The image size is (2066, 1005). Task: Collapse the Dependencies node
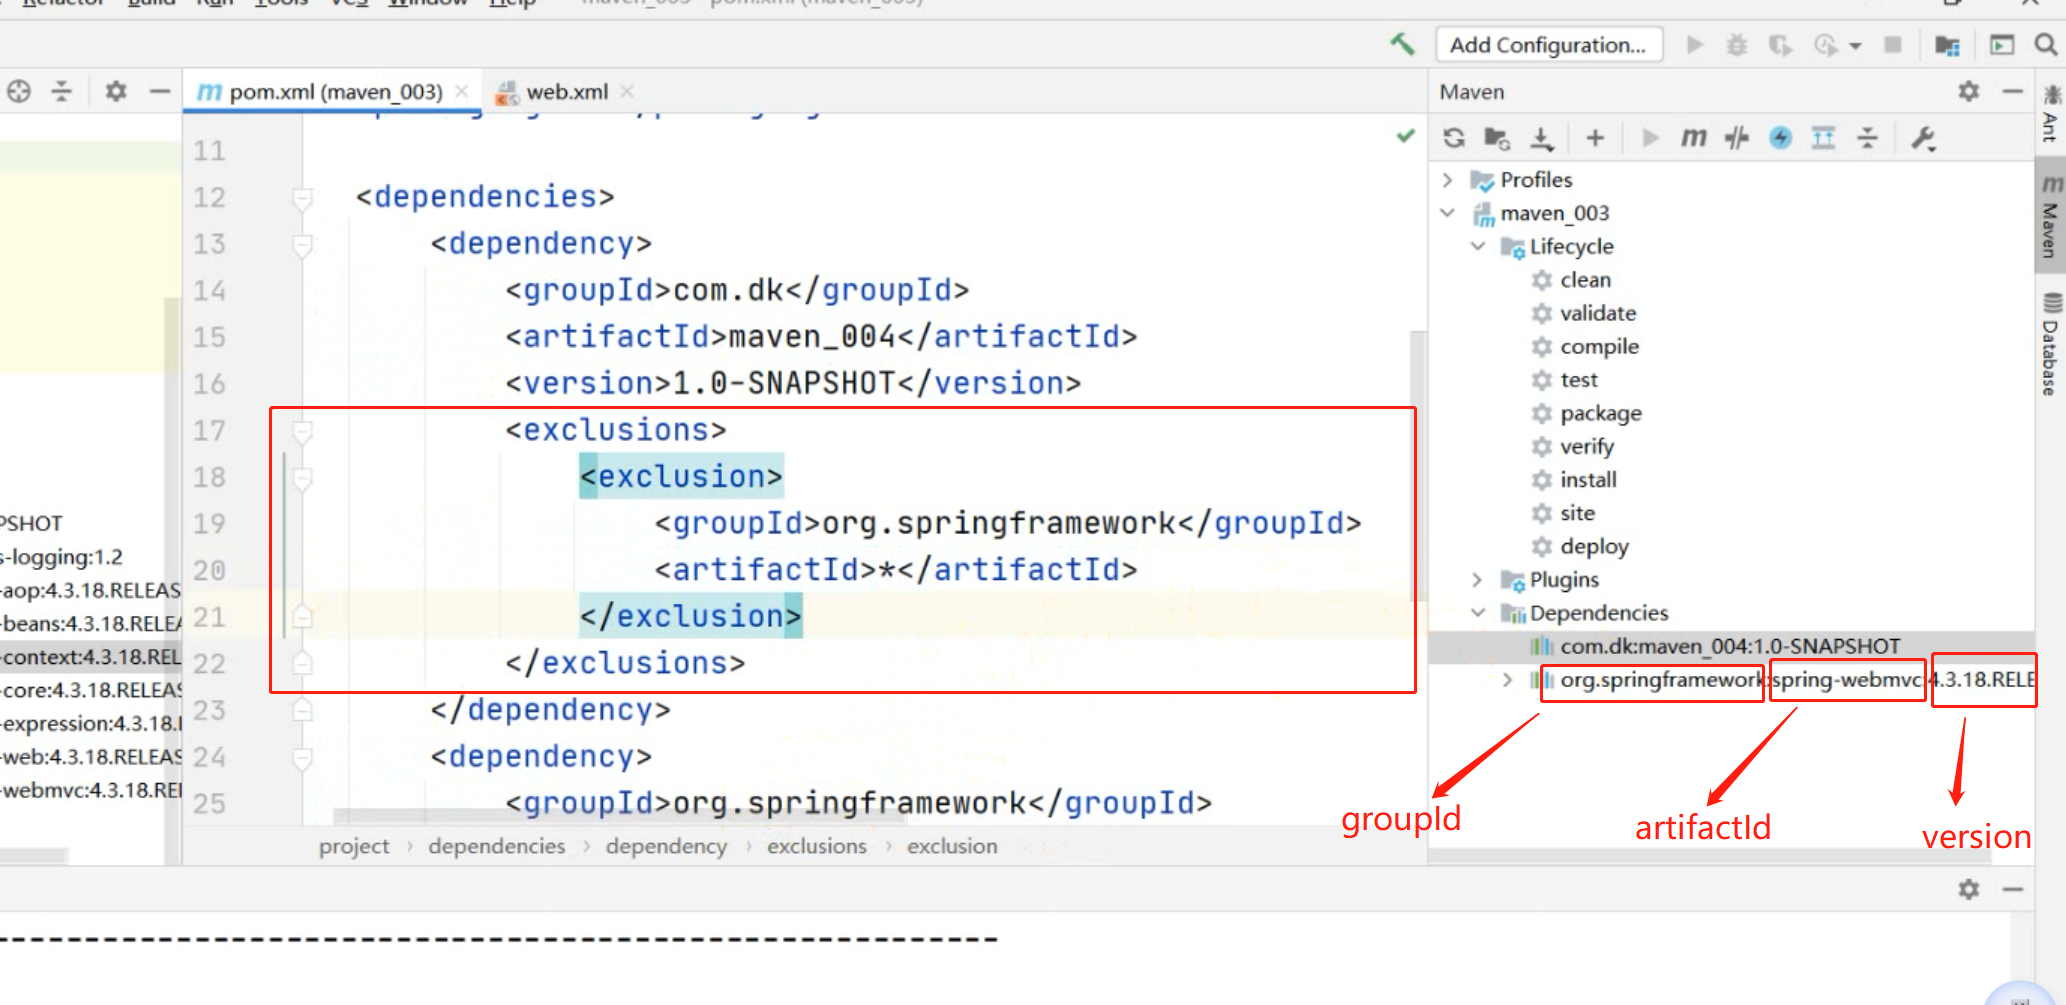1478,613
